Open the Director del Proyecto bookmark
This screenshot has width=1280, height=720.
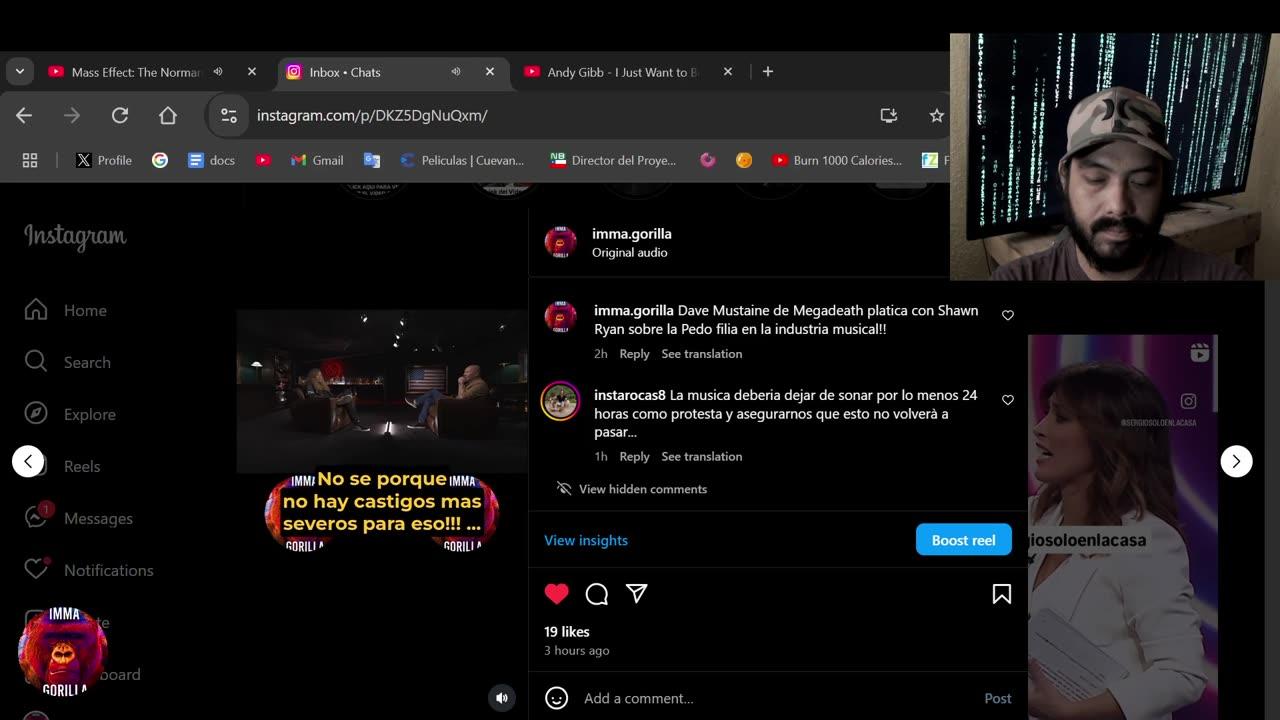pos(613,160)
